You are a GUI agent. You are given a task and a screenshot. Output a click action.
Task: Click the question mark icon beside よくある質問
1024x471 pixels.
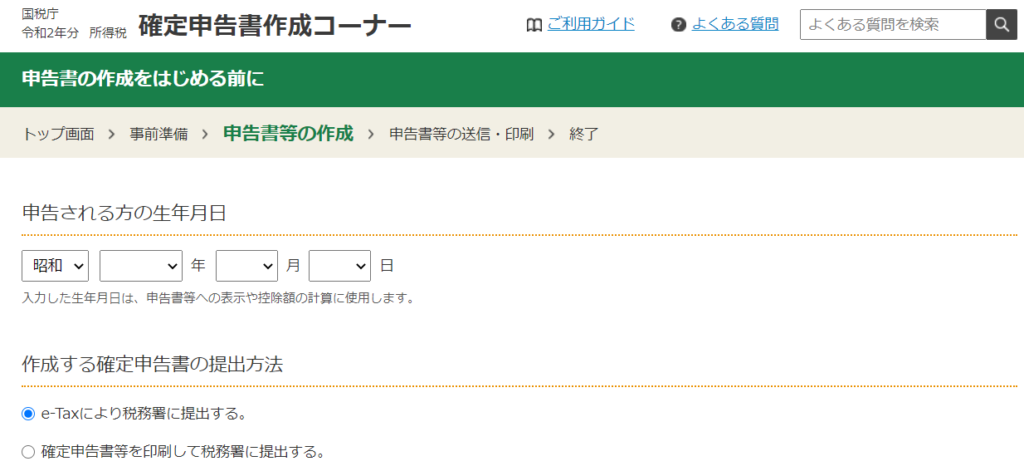pyautogui.click(x=679, y=25)
